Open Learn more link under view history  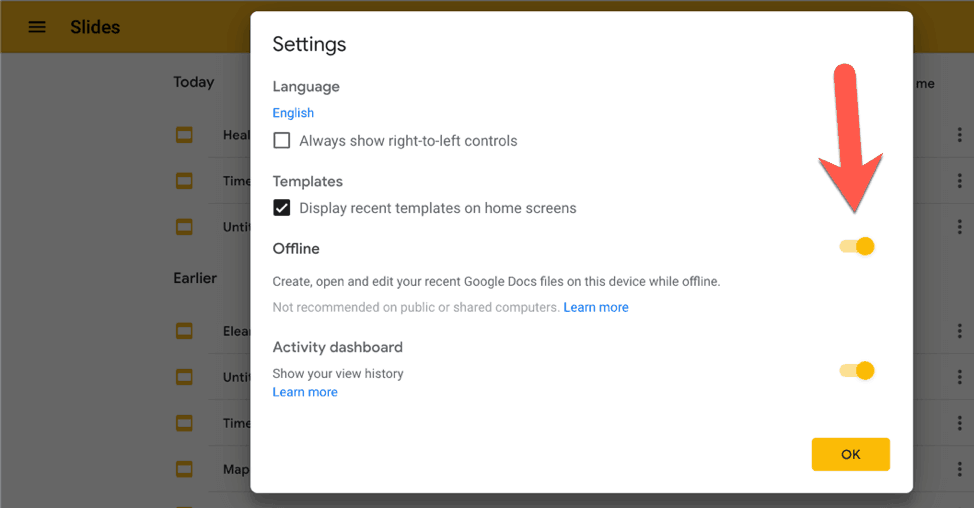(x=305, y=392)
